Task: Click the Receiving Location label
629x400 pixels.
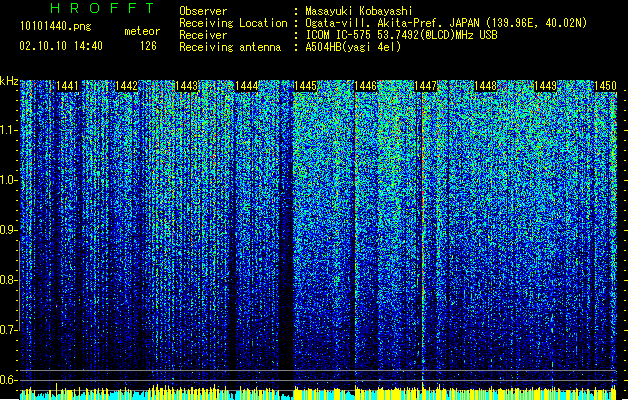Action: (233, 23)
